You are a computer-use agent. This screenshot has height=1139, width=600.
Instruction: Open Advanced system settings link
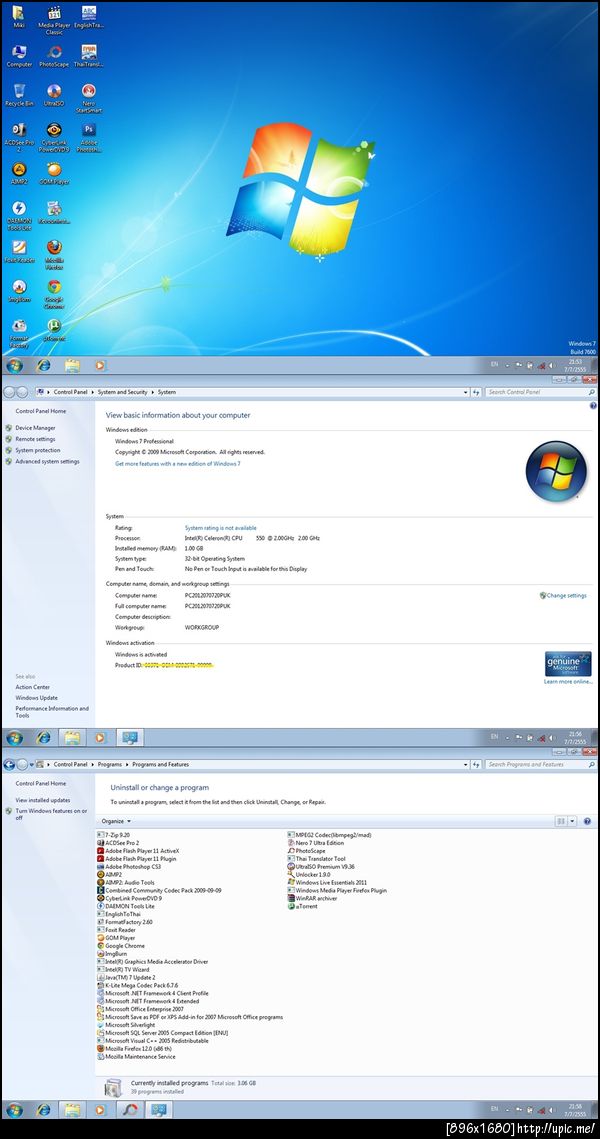[47, 461]
